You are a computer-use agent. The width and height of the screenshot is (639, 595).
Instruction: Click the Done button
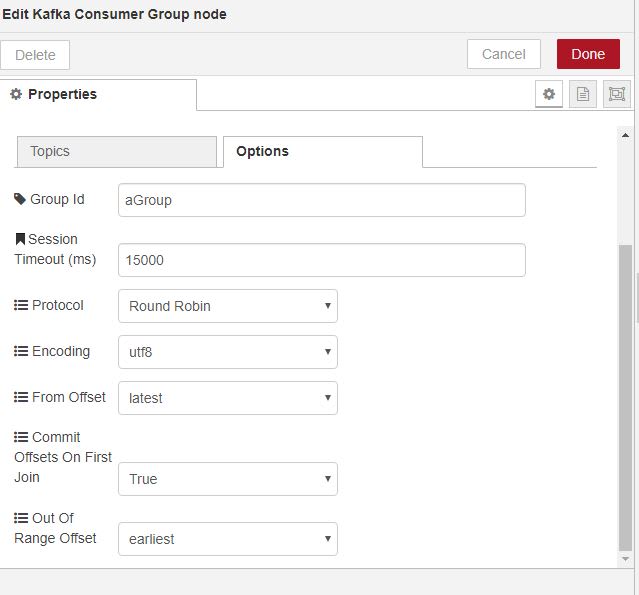point(588,54)
